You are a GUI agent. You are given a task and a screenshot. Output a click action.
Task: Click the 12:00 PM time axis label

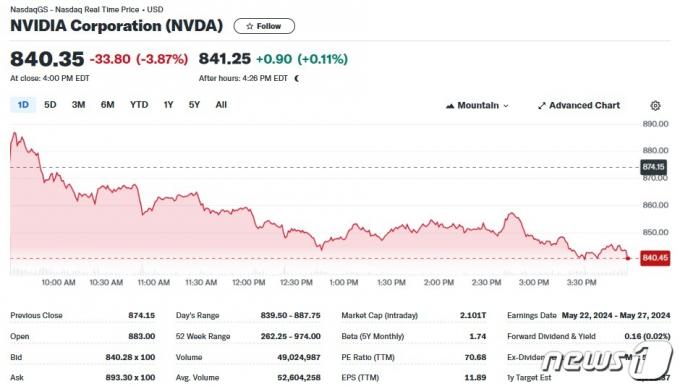click(248, 282)
